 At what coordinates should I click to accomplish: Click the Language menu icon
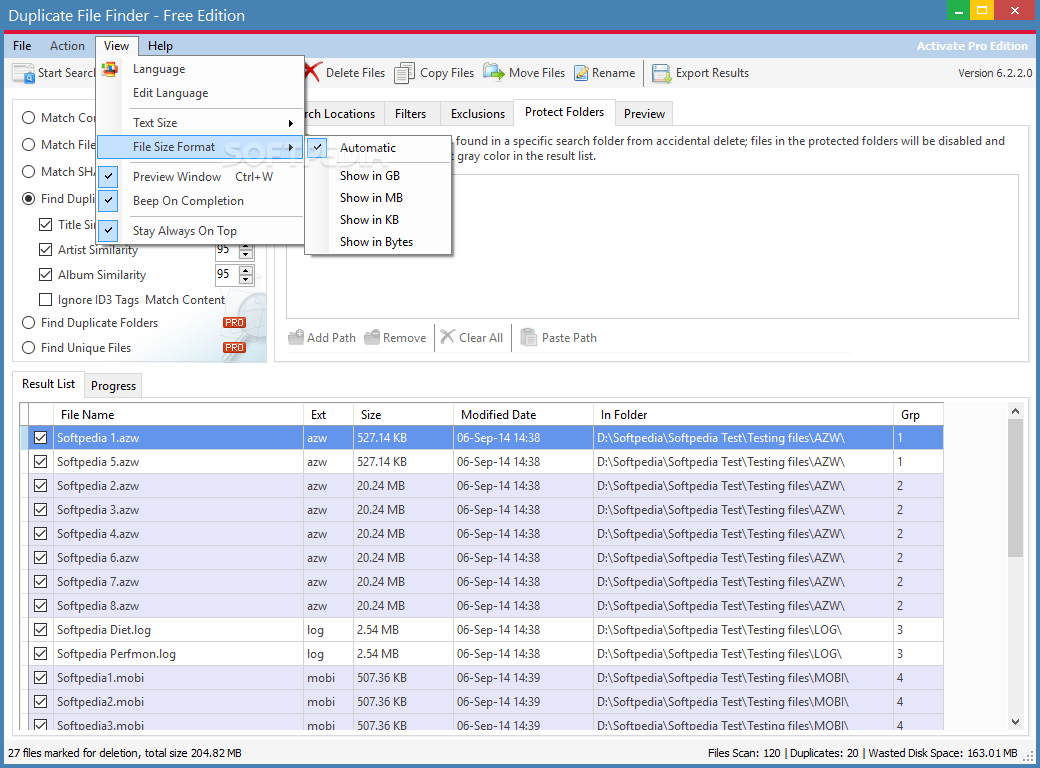click(109, 69)
